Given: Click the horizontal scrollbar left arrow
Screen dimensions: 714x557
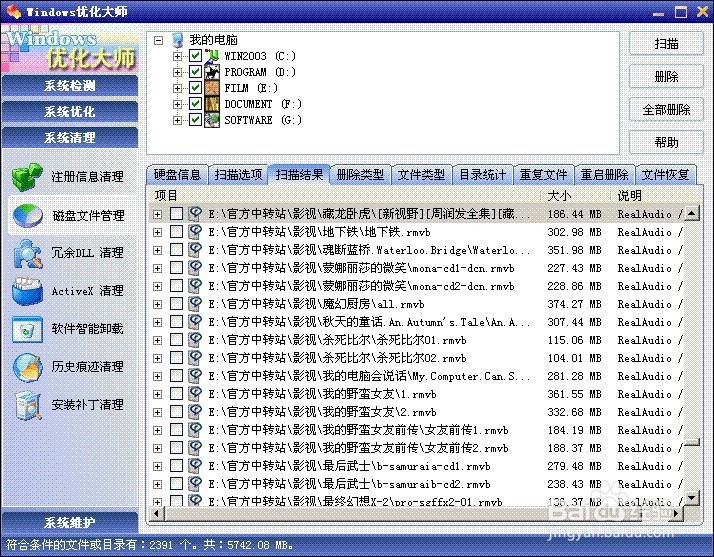Looking at the screenshot, I should [157, 513].
